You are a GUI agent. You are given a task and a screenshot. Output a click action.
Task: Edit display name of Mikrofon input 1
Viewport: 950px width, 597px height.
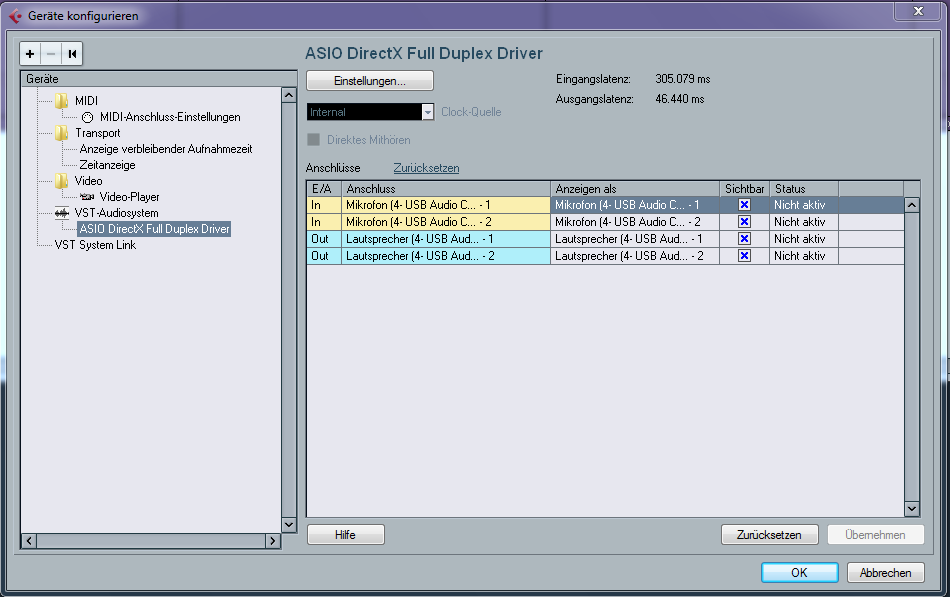click(635, 205)
